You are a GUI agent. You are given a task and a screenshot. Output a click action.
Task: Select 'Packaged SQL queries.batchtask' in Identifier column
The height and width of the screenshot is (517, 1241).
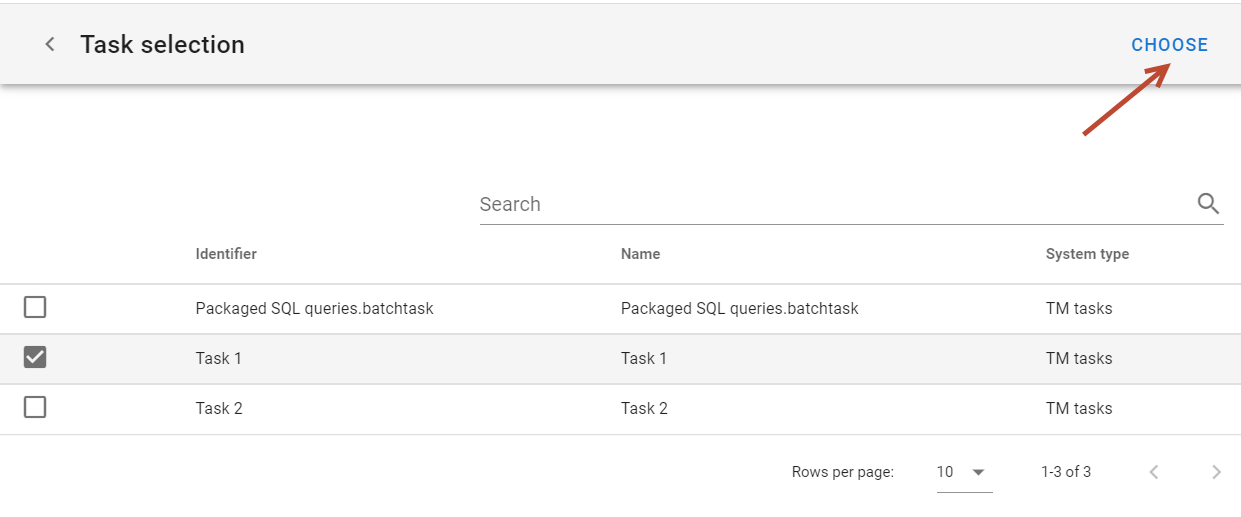pyautogui.click(x=315, y=308)
